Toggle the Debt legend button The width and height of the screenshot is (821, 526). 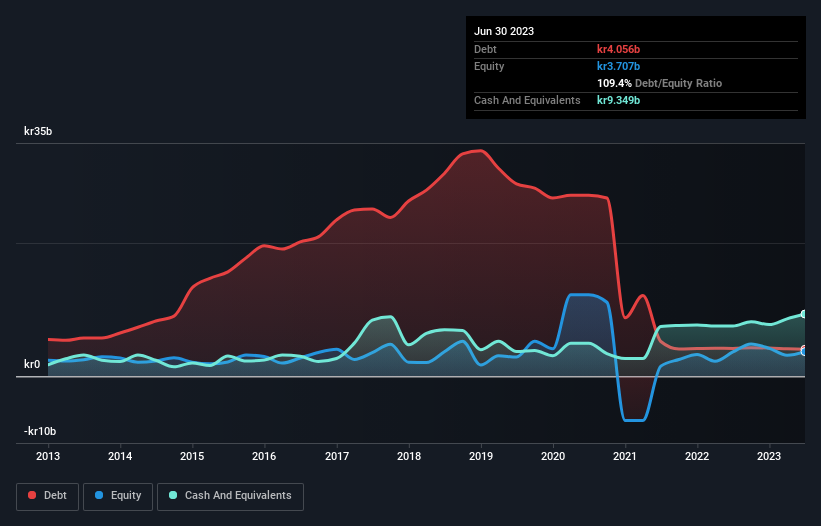48,496
